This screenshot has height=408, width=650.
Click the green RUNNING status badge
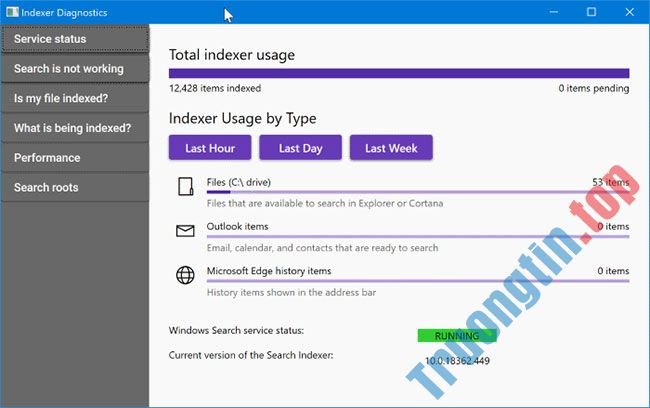coord(457,335)
